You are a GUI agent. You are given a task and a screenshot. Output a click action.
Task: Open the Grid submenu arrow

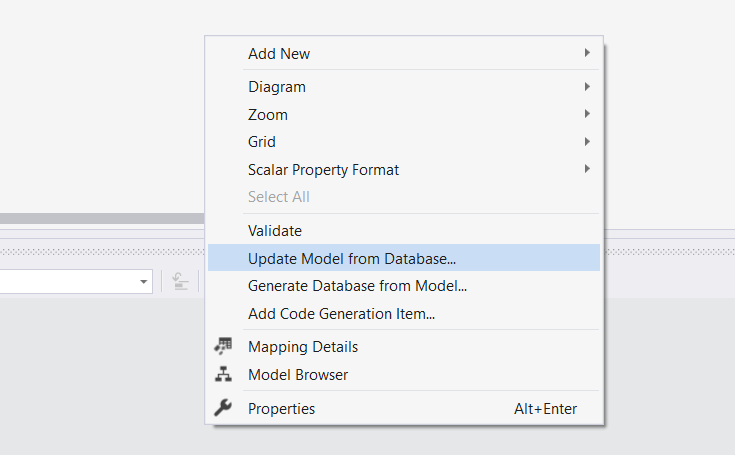(x=587, y=142)
